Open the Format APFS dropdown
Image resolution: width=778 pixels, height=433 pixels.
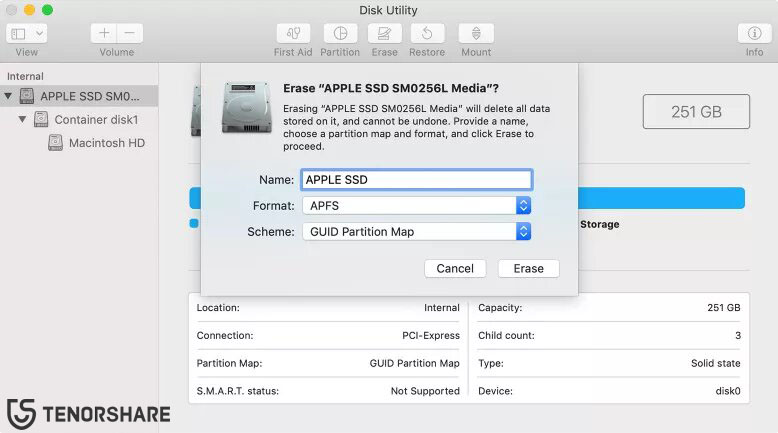417,205
